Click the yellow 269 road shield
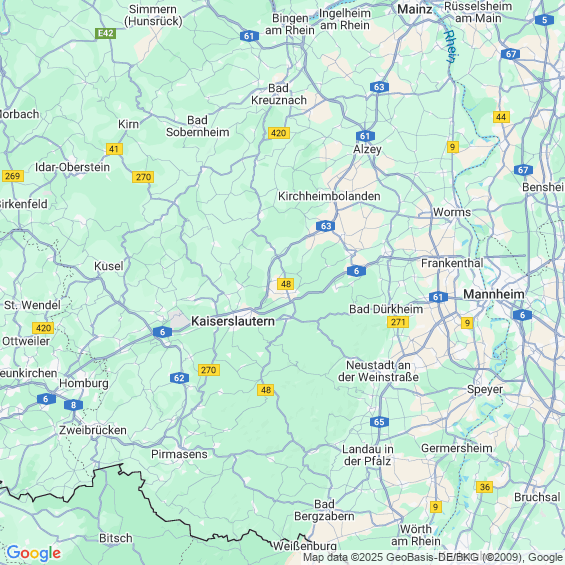The image size is (565, 565). coord(13,176)
